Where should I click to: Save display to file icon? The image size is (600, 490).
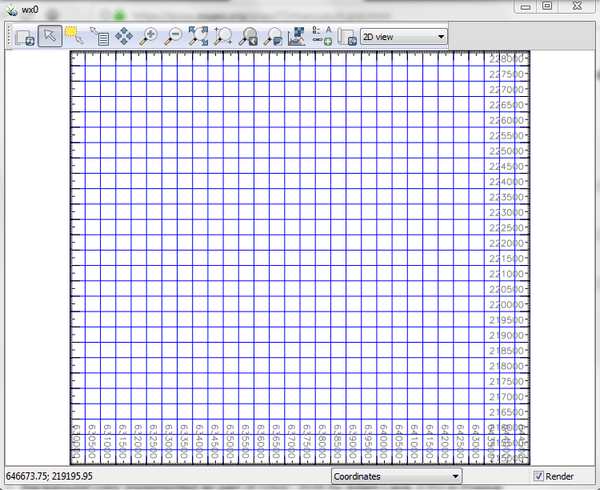pos(347,37)
